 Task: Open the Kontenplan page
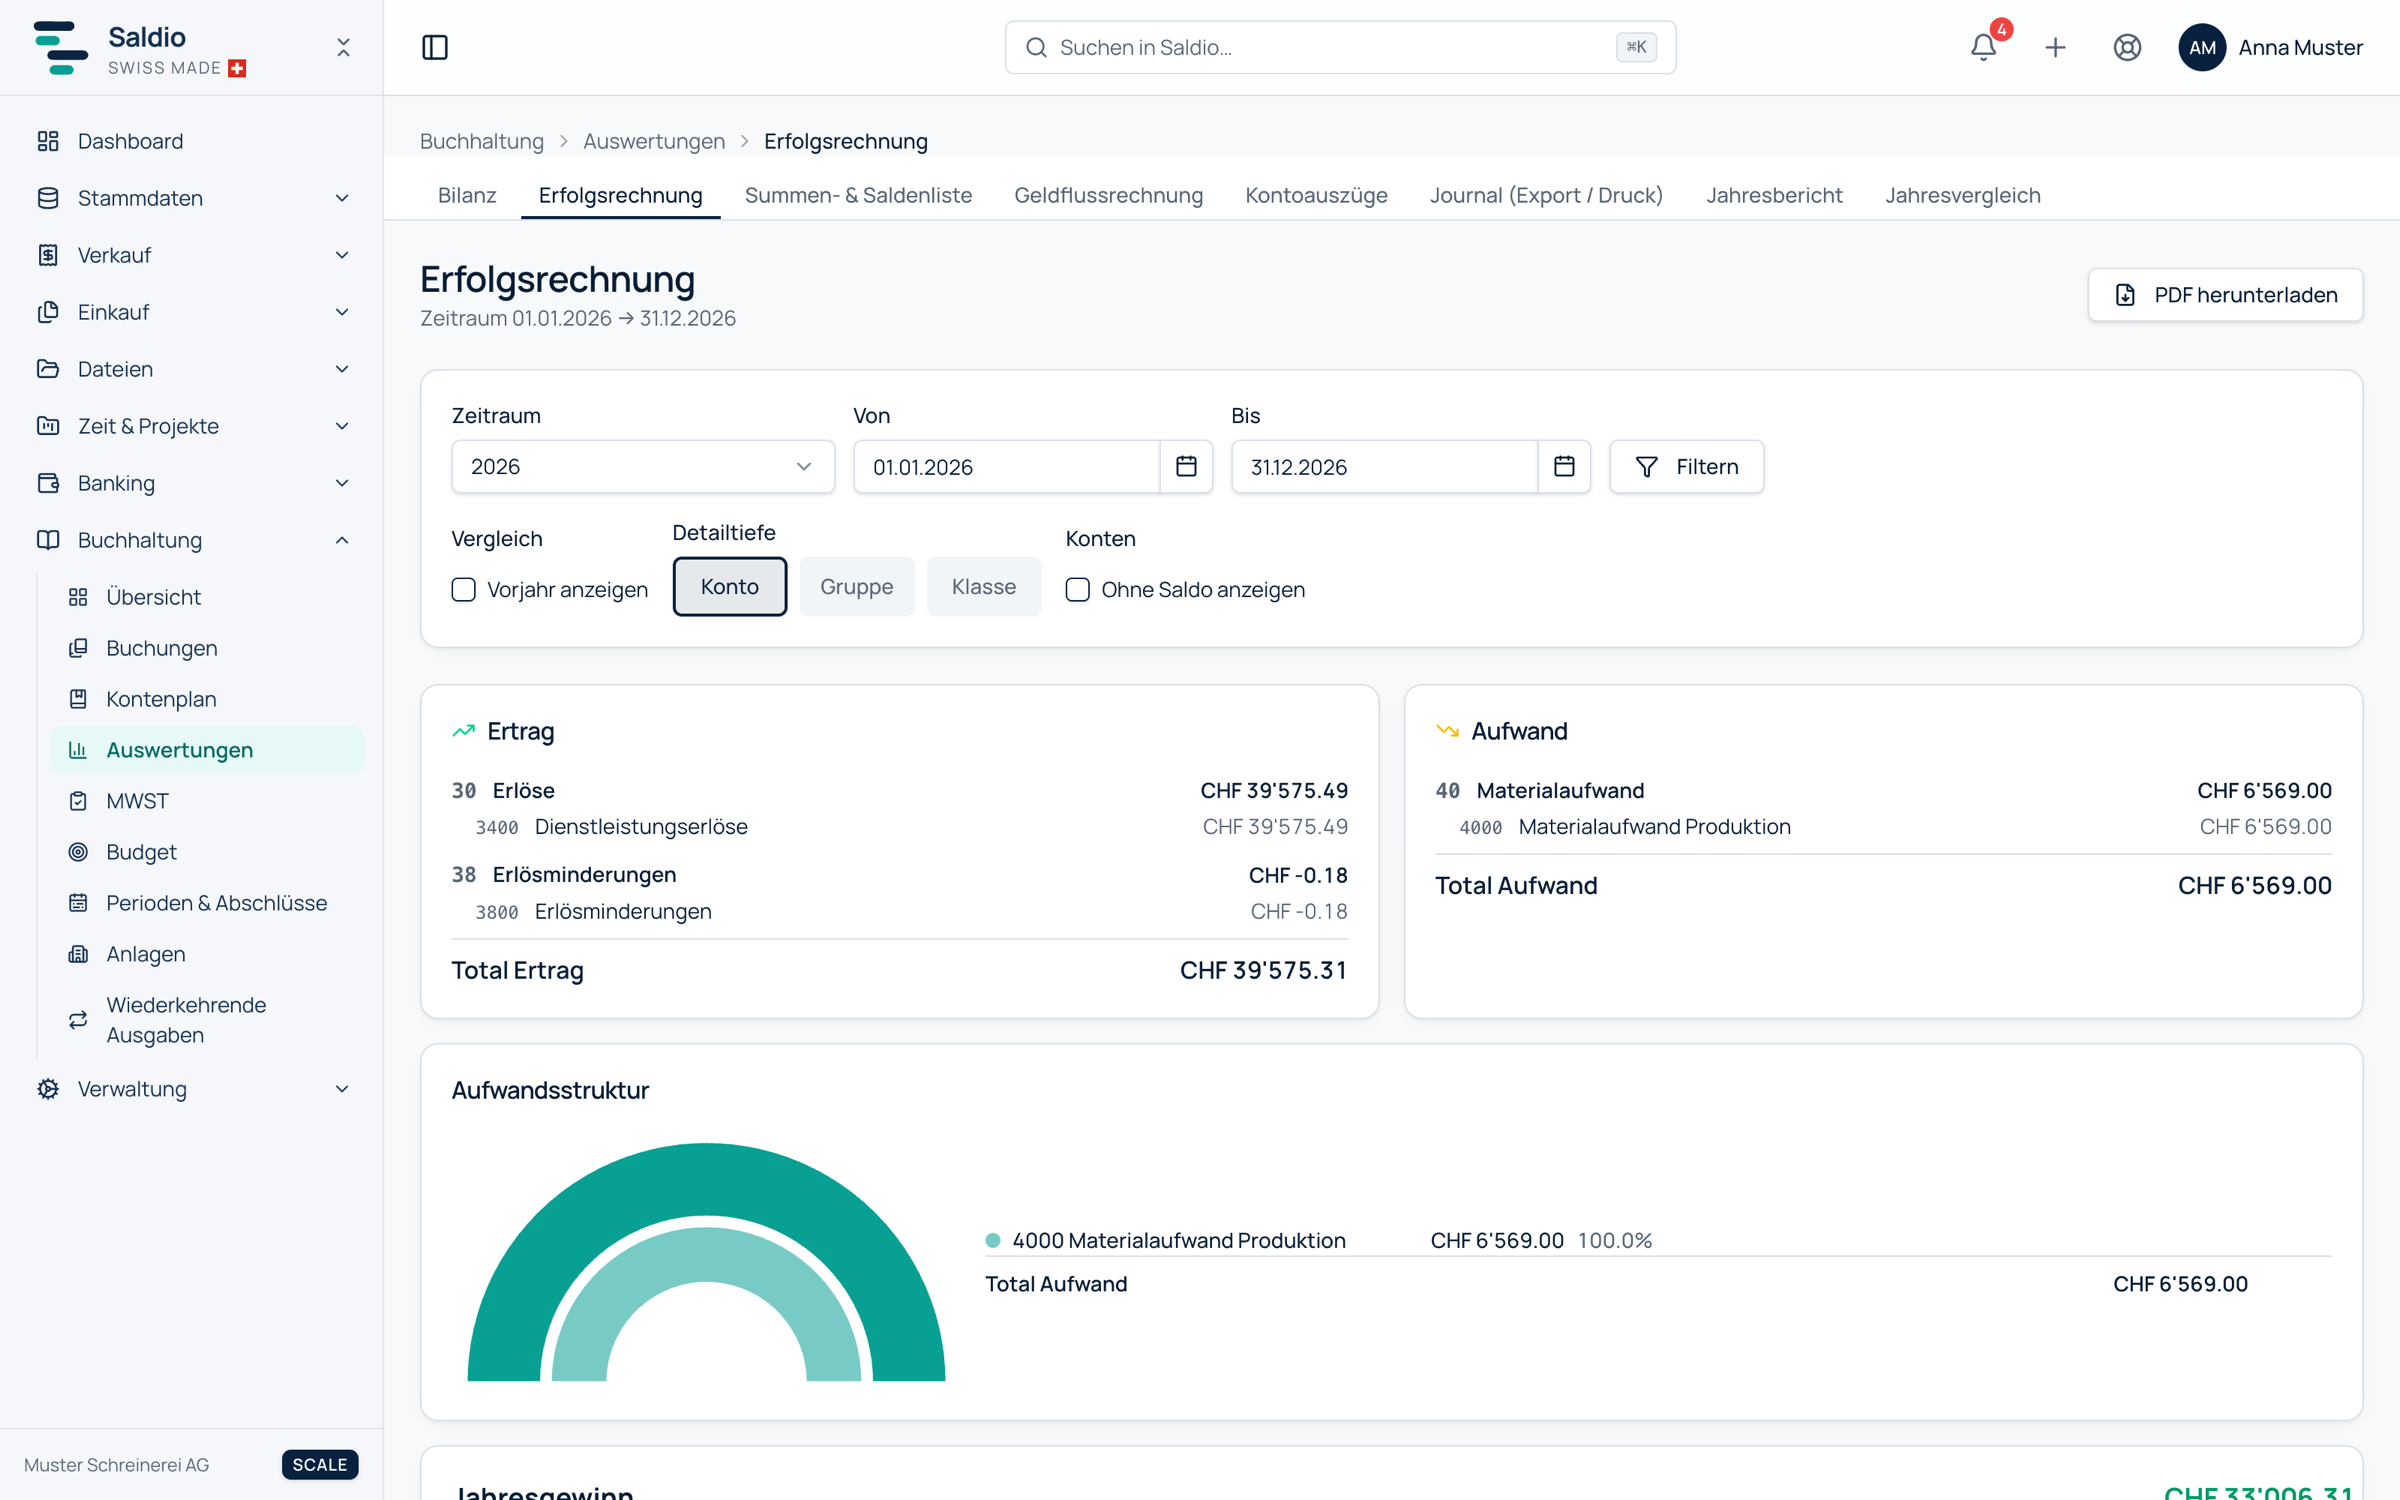pyautogui.click(x=206, y=699)
